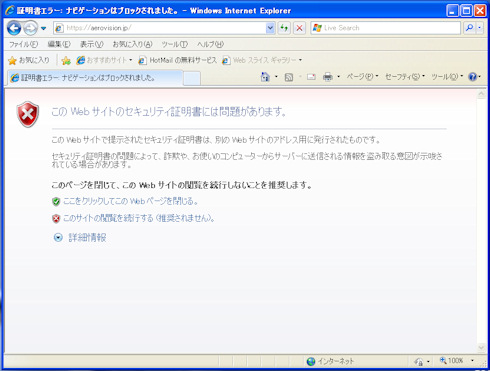
Task: Expand the Print options dropdown arrow
Action: (x=338, y=77)
